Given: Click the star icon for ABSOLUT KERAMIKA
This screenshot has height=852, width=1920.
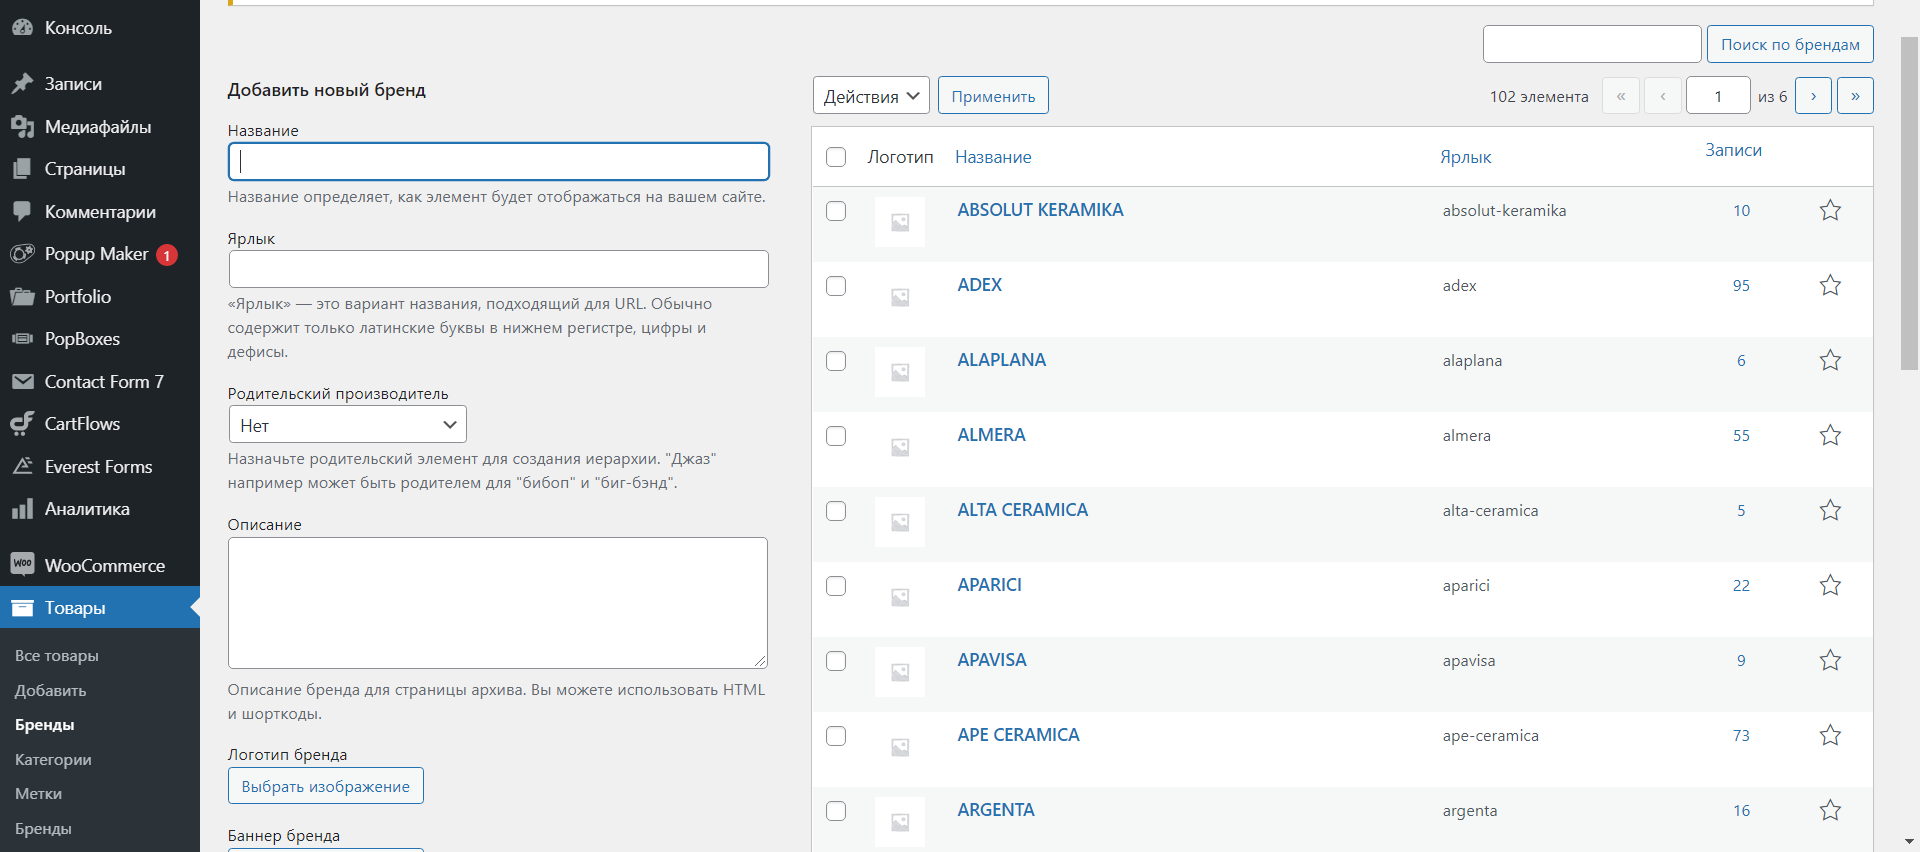Looking at the screenshot, I should click(1830, 210).
